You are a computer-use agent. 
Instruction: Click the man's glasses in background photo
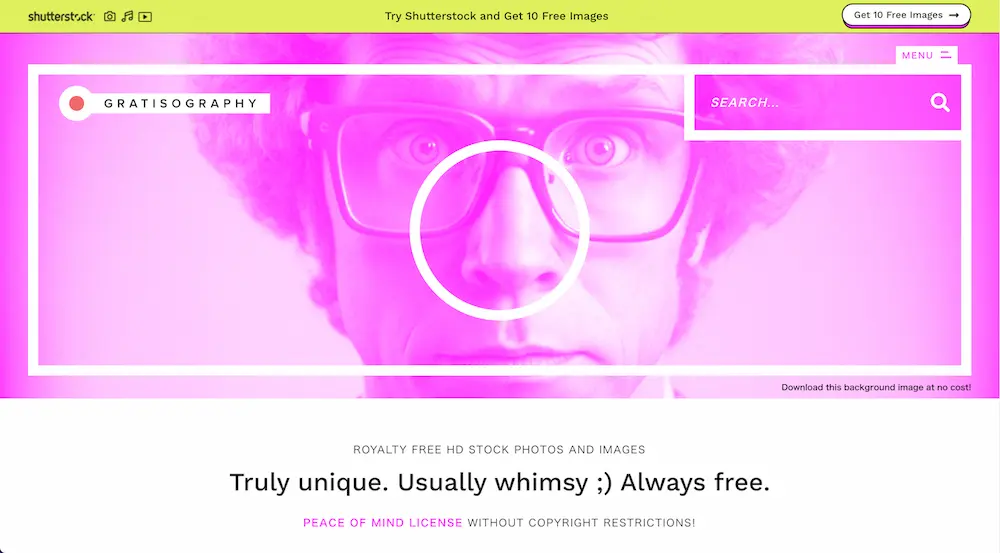[510, 172]
